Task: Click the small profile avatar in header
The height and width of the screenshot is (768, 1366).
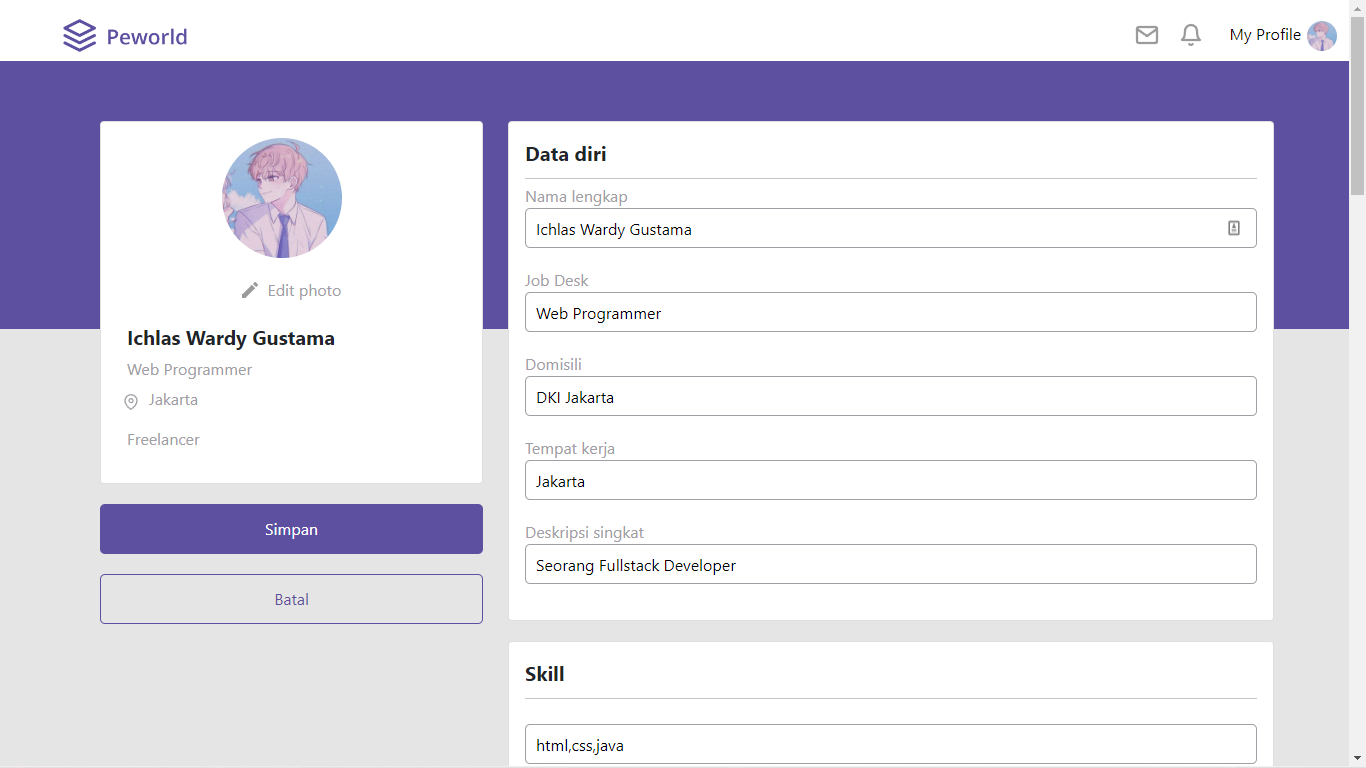Action: click(1322, 36)
